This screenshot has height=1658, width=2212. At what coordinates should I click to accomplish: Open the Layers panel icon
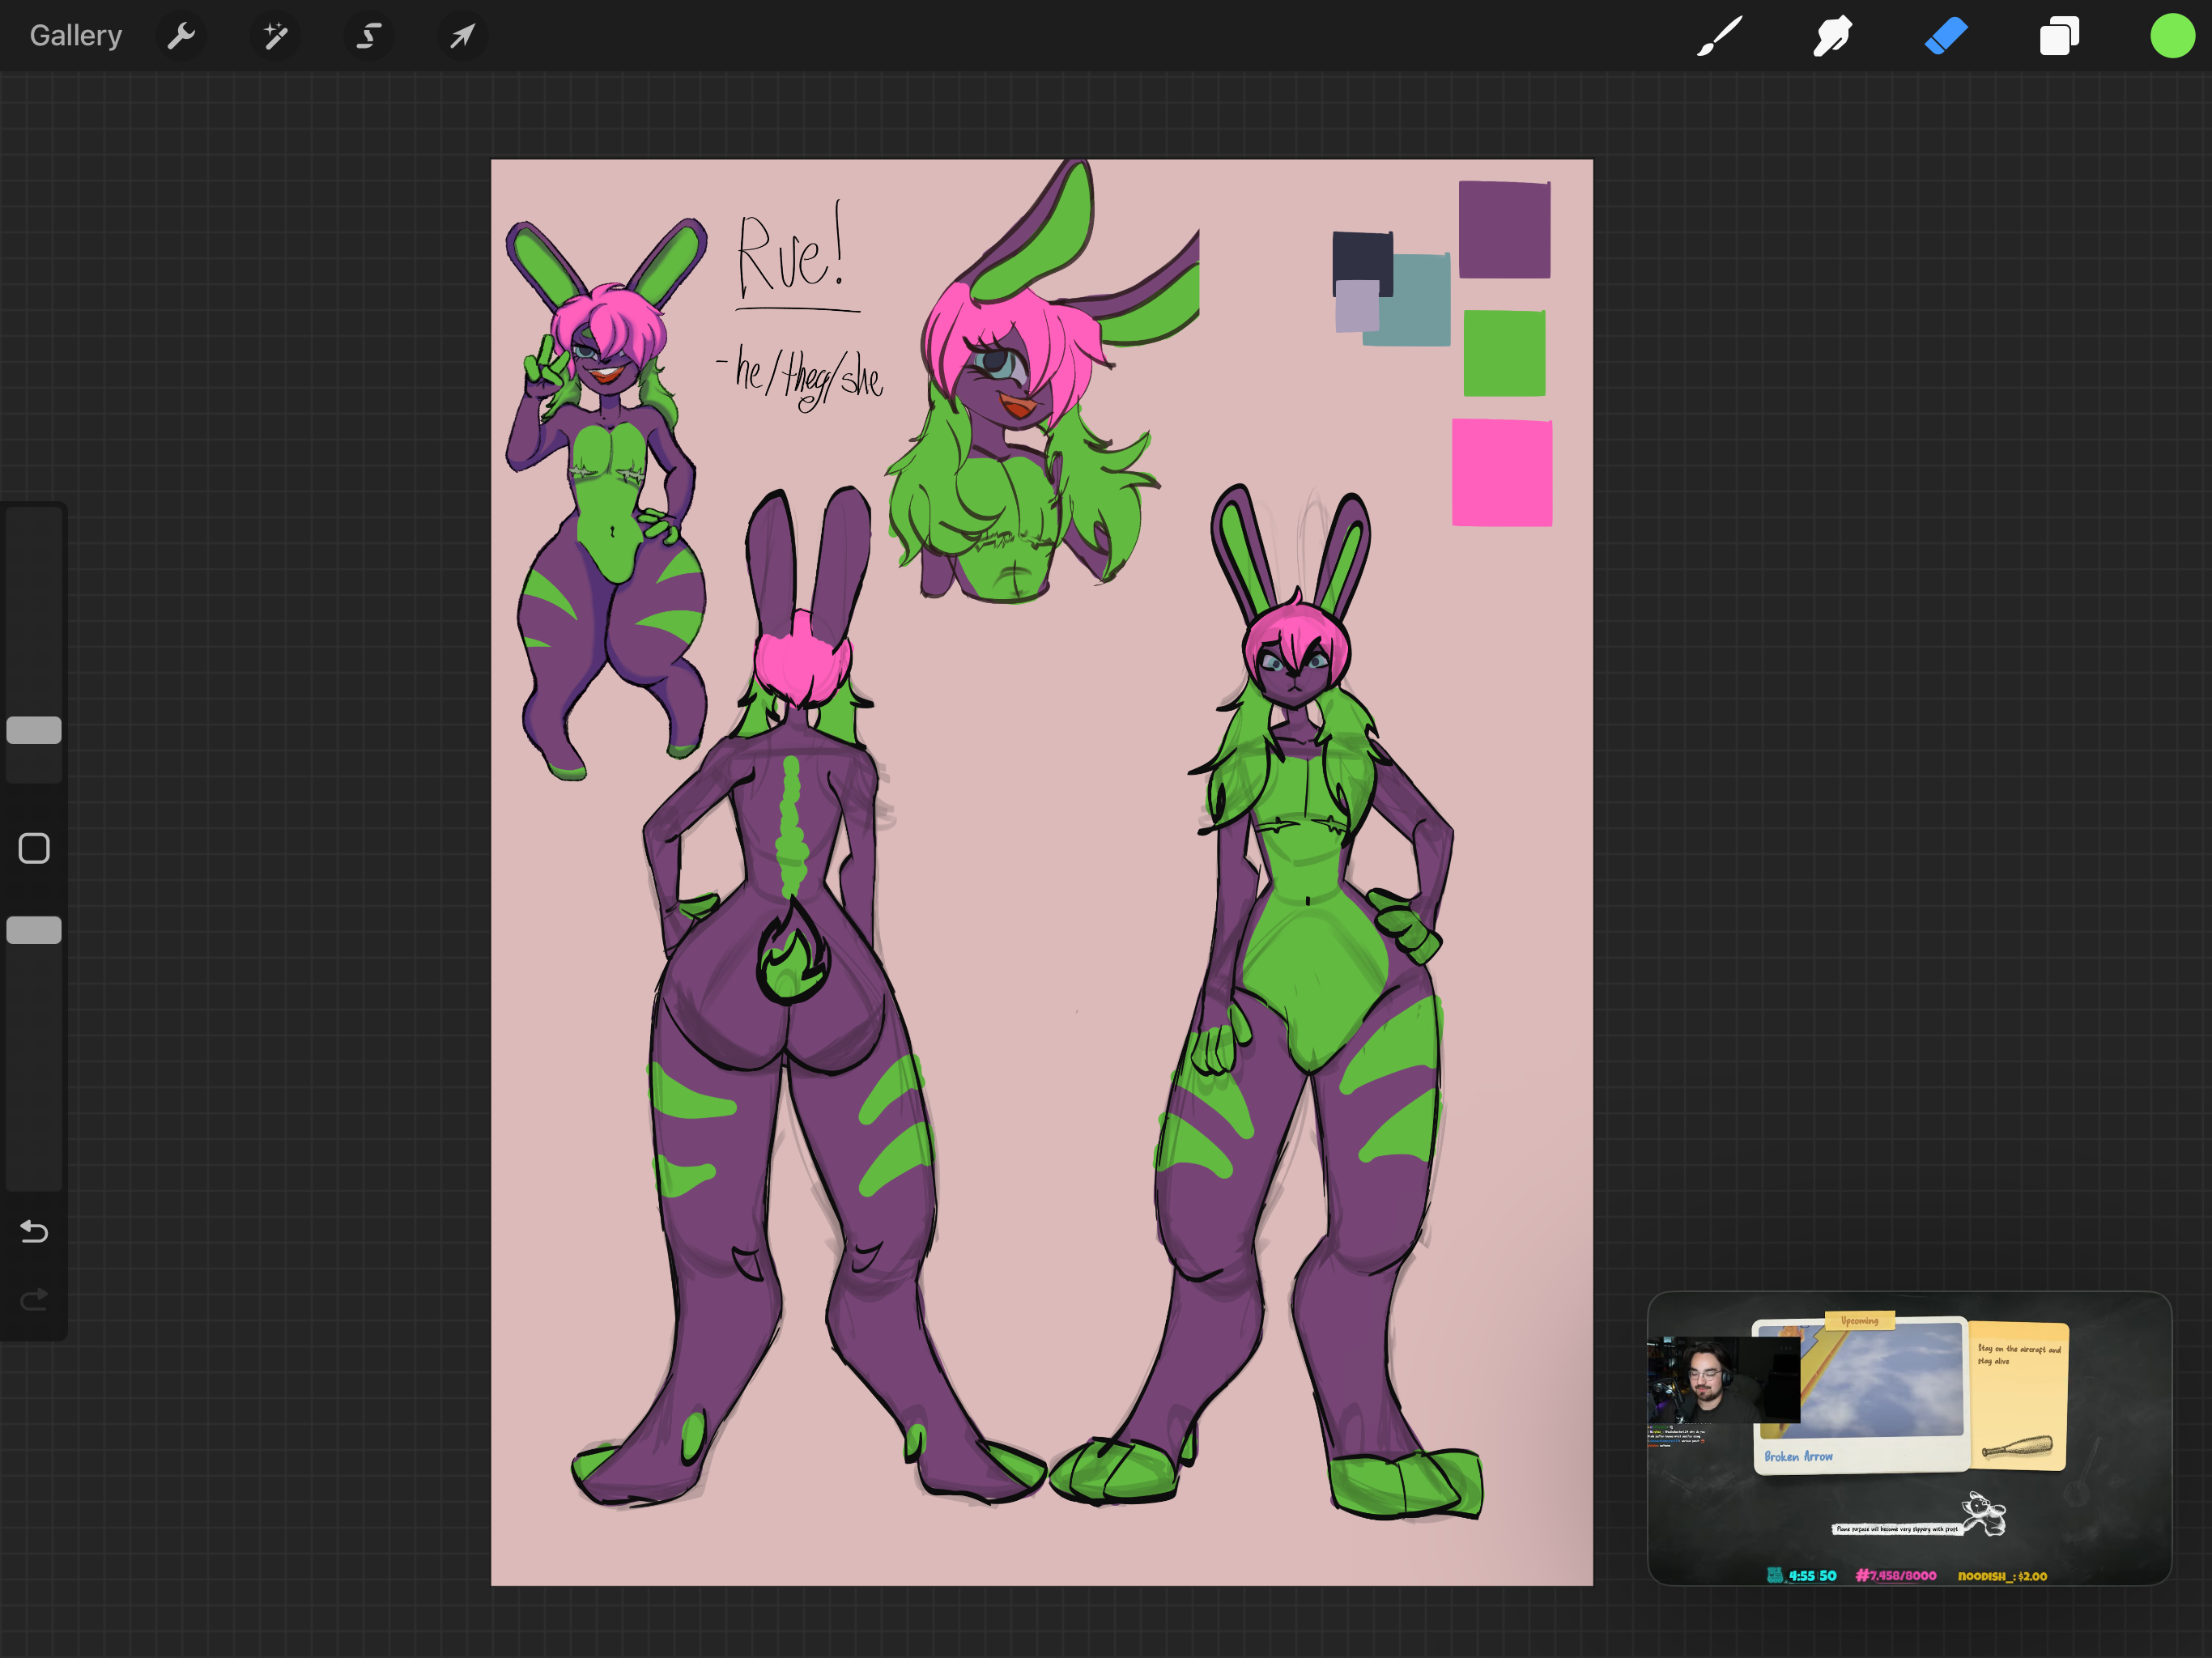(x=2059, y=36)
